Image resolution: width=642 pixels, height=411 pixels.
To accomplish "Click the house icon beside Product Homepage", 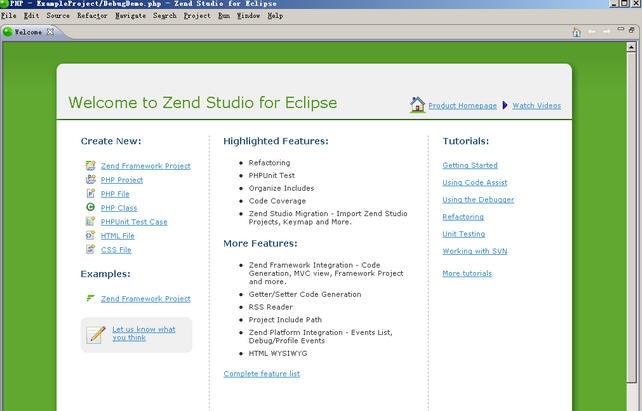I will click(417, 104).
